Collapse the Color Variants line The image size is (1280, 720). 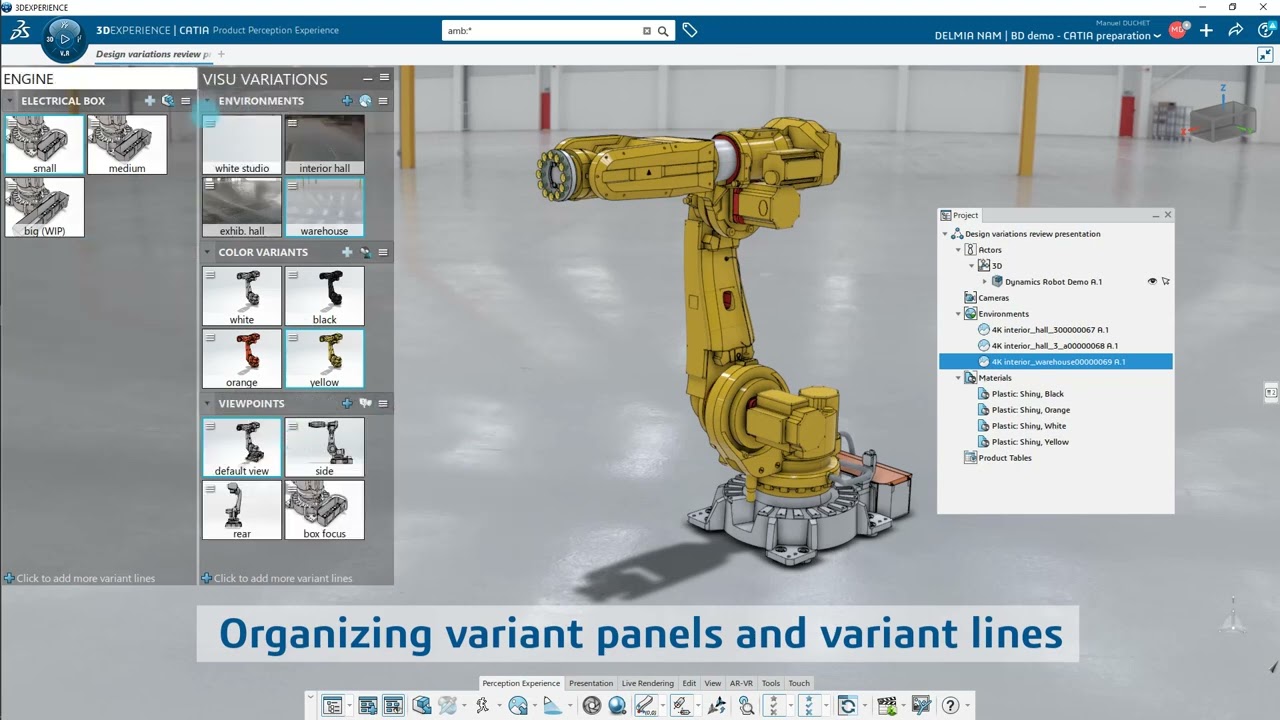207,252
